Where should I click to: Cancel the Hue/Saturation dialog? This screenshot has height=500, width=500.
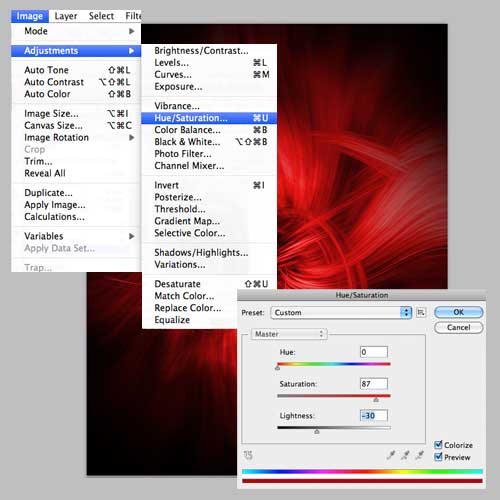(459, 327)
